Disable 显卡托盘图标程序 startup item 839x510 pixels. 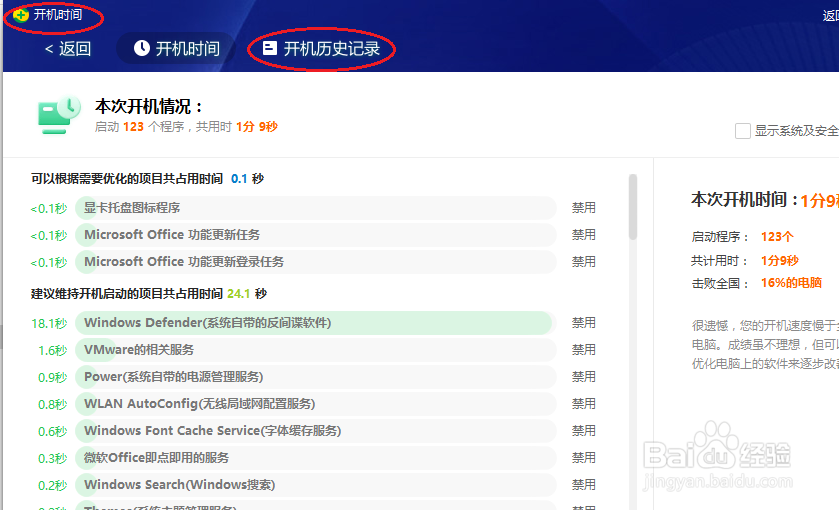click(x=583, y=208)
